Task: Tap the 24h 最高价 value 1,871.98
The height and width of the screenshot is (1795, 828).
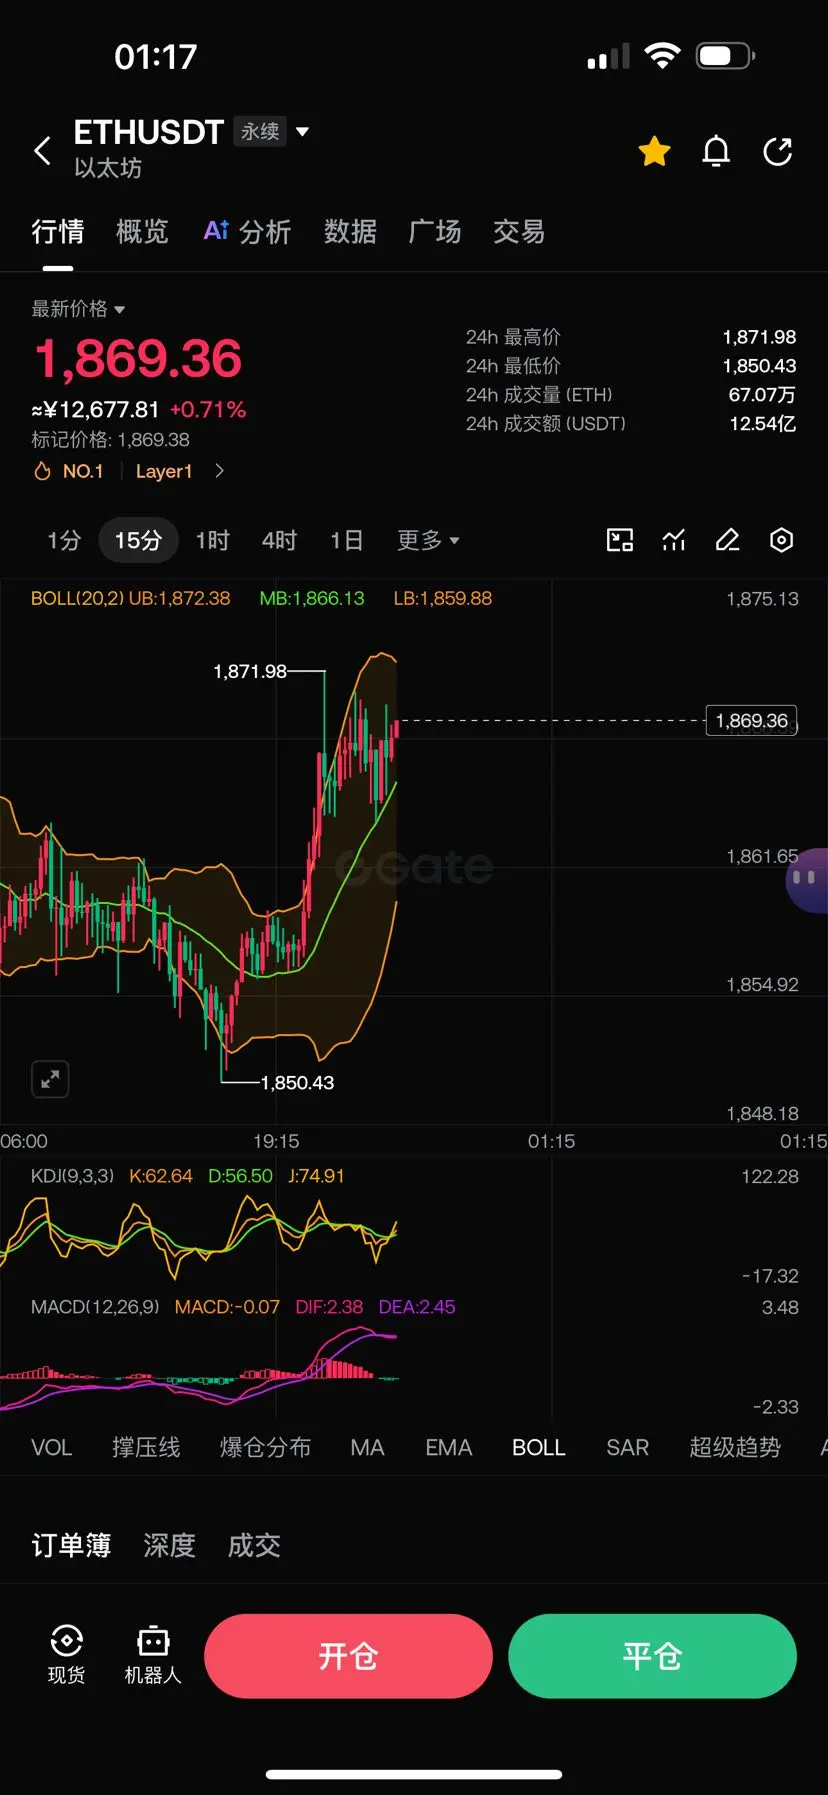Action: (759, 337)
